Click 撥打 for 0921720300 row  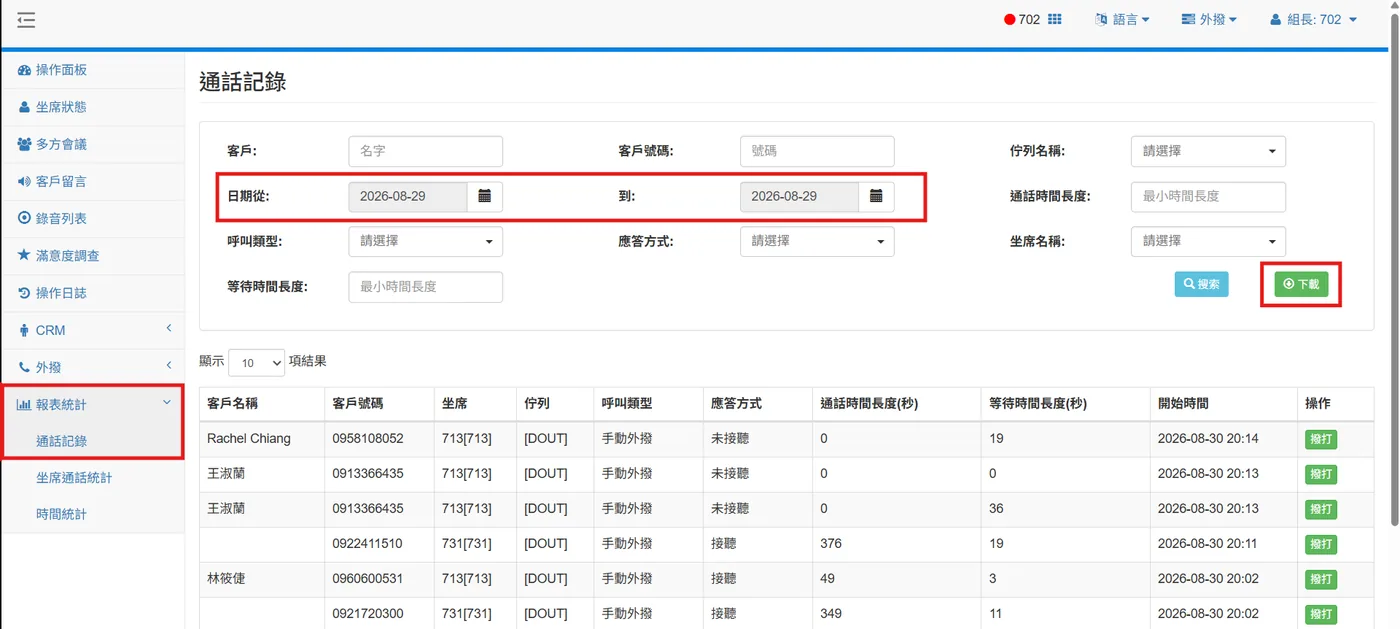click(x=1320, y=614)
